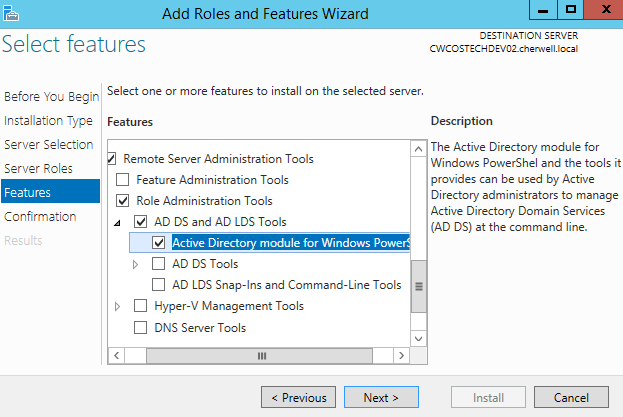Screen dimensions: 623x417
Task: Check DNS Server Tools checkbox
Action: (x=141, y=328)
